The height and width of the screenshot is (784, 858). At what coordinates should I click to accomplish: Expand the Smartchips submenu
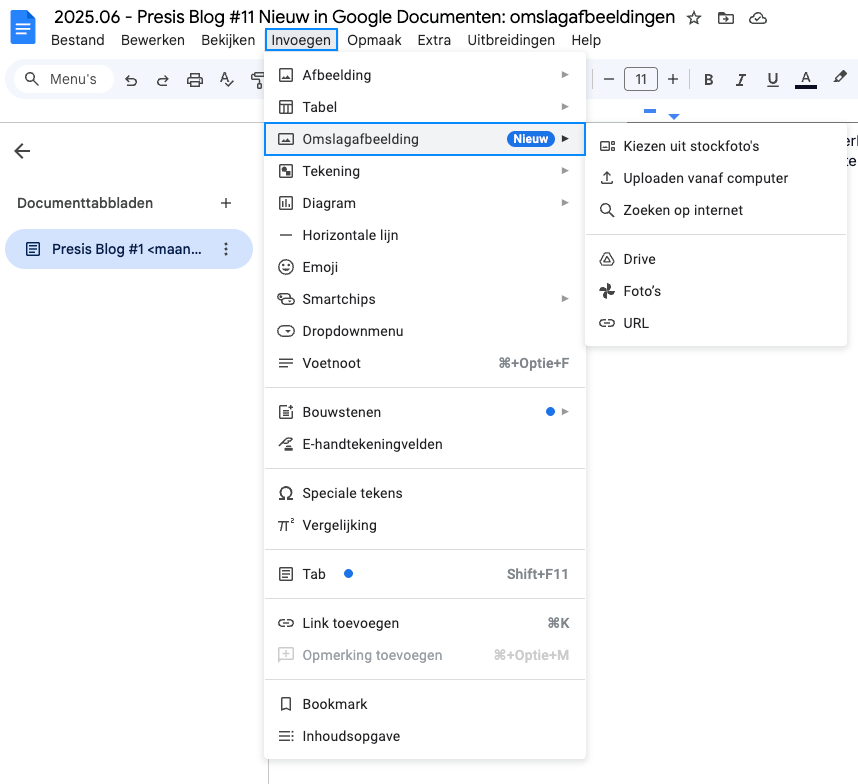point(340,299)
